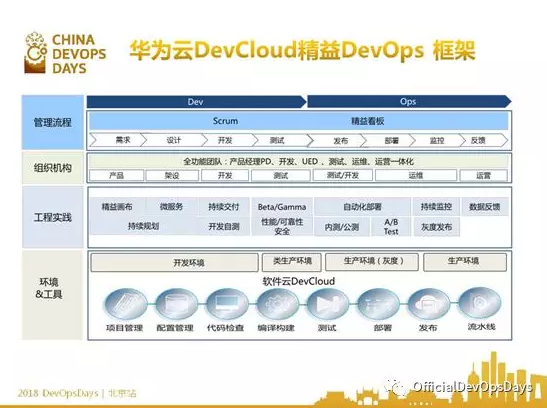The image size is (547, 408).
Task: Select the 代码检查 monitor icon
Action: (x=227, y=304)
